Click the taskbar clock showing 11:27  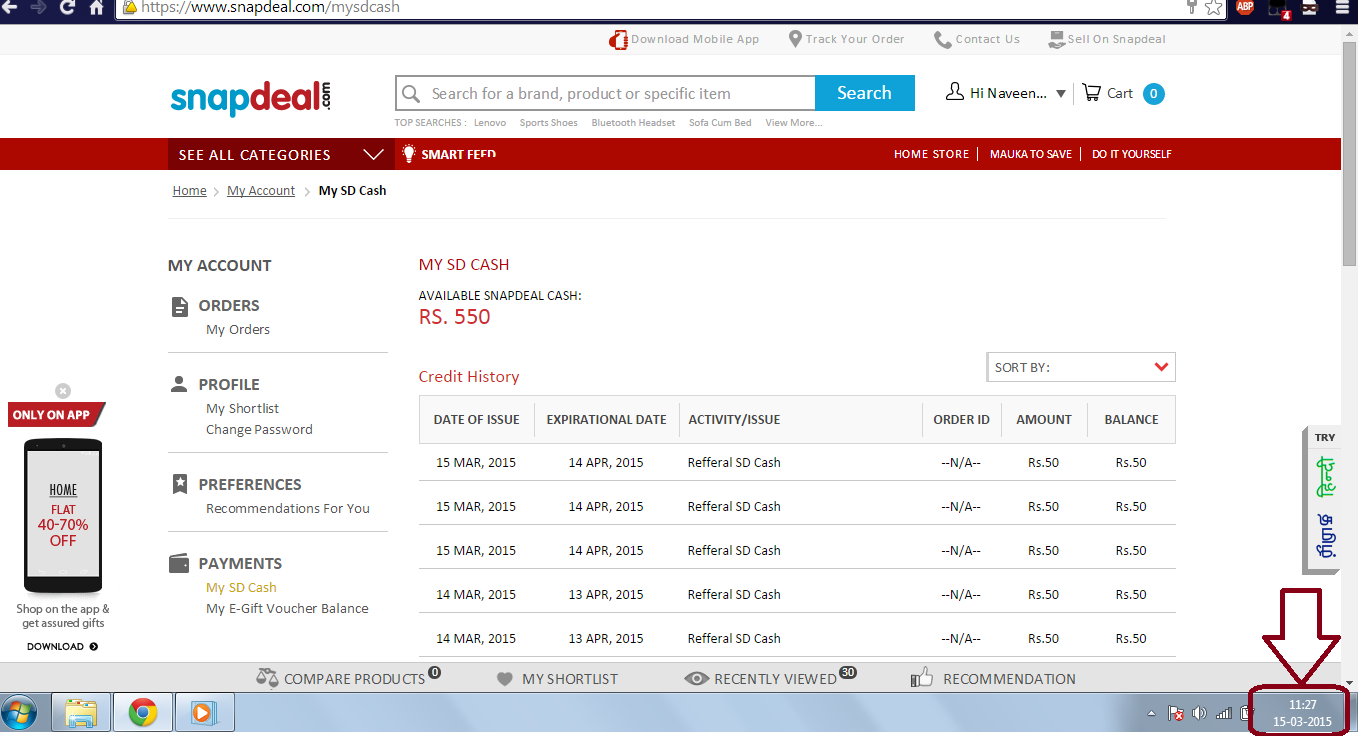1302,713
